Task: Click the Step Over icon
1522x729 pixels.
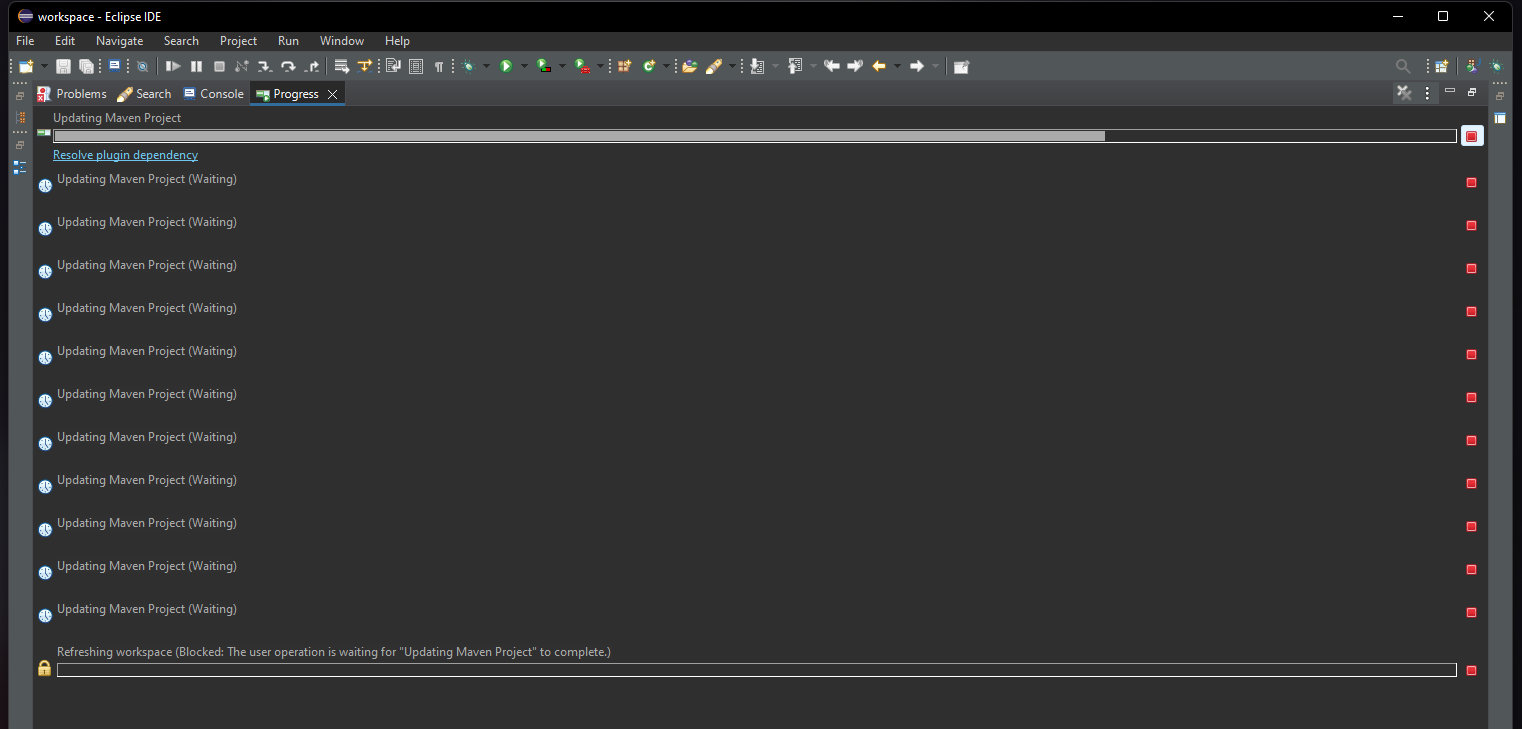Action: pyautogui.click(x=288, y=66)
